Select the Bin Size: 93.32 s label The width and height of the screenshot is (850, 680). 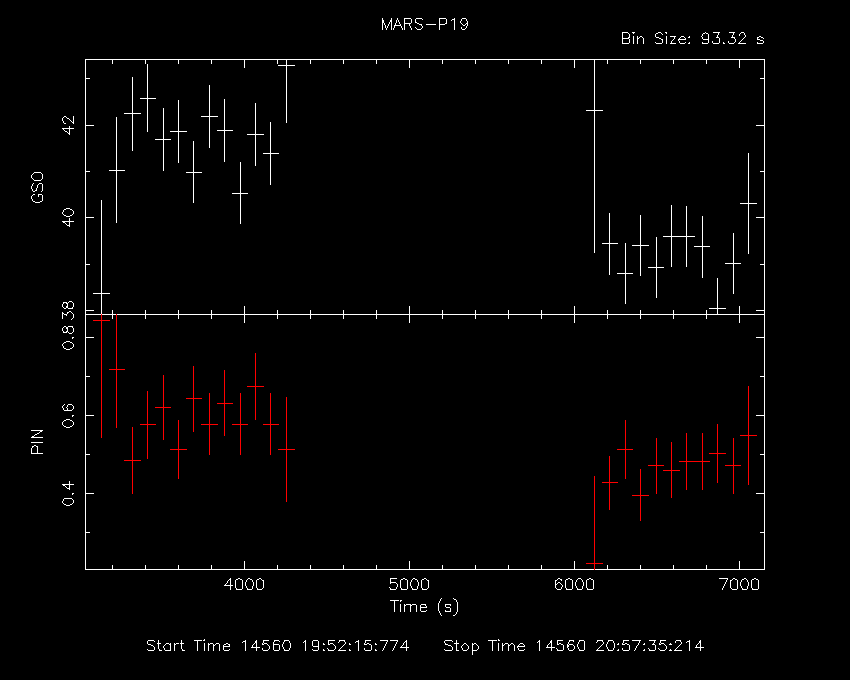click(692, 39)
